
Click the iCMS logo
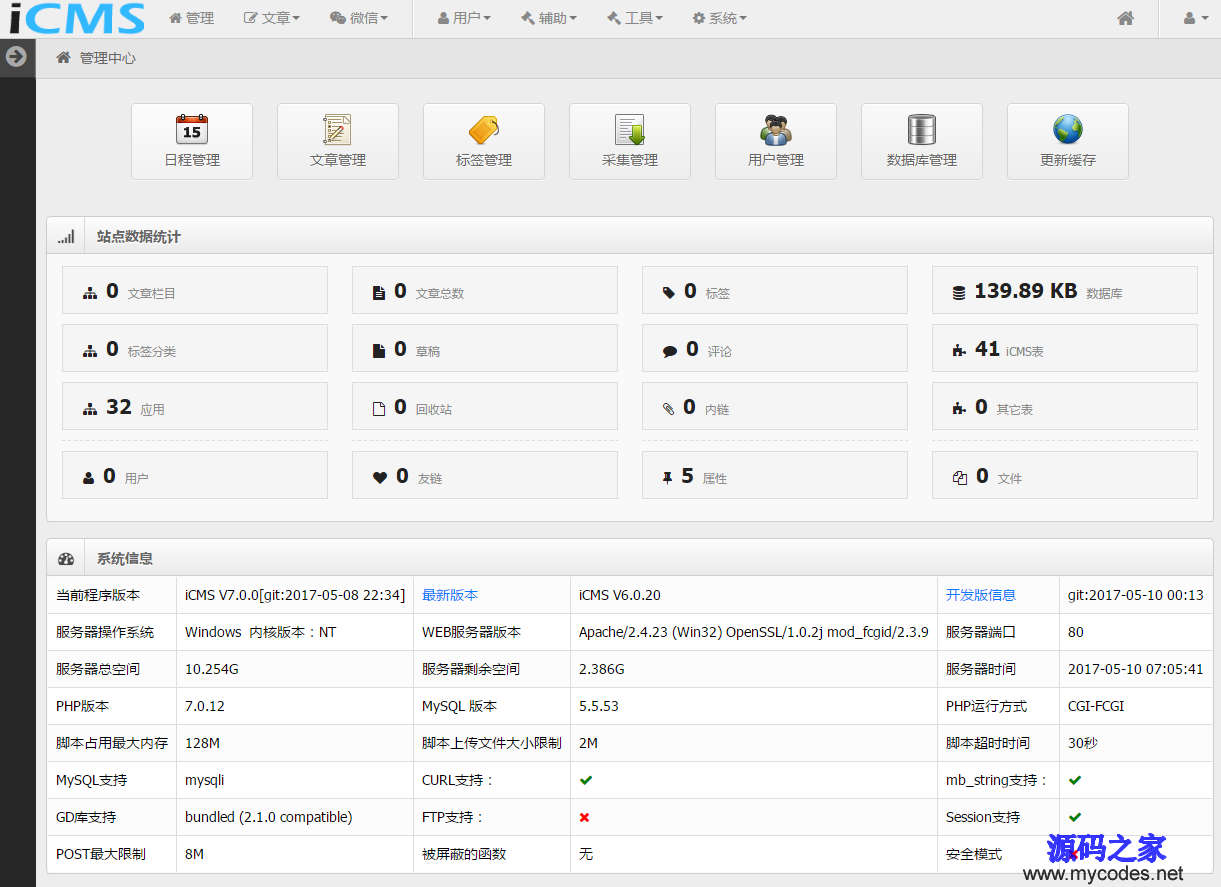(77, 18)
